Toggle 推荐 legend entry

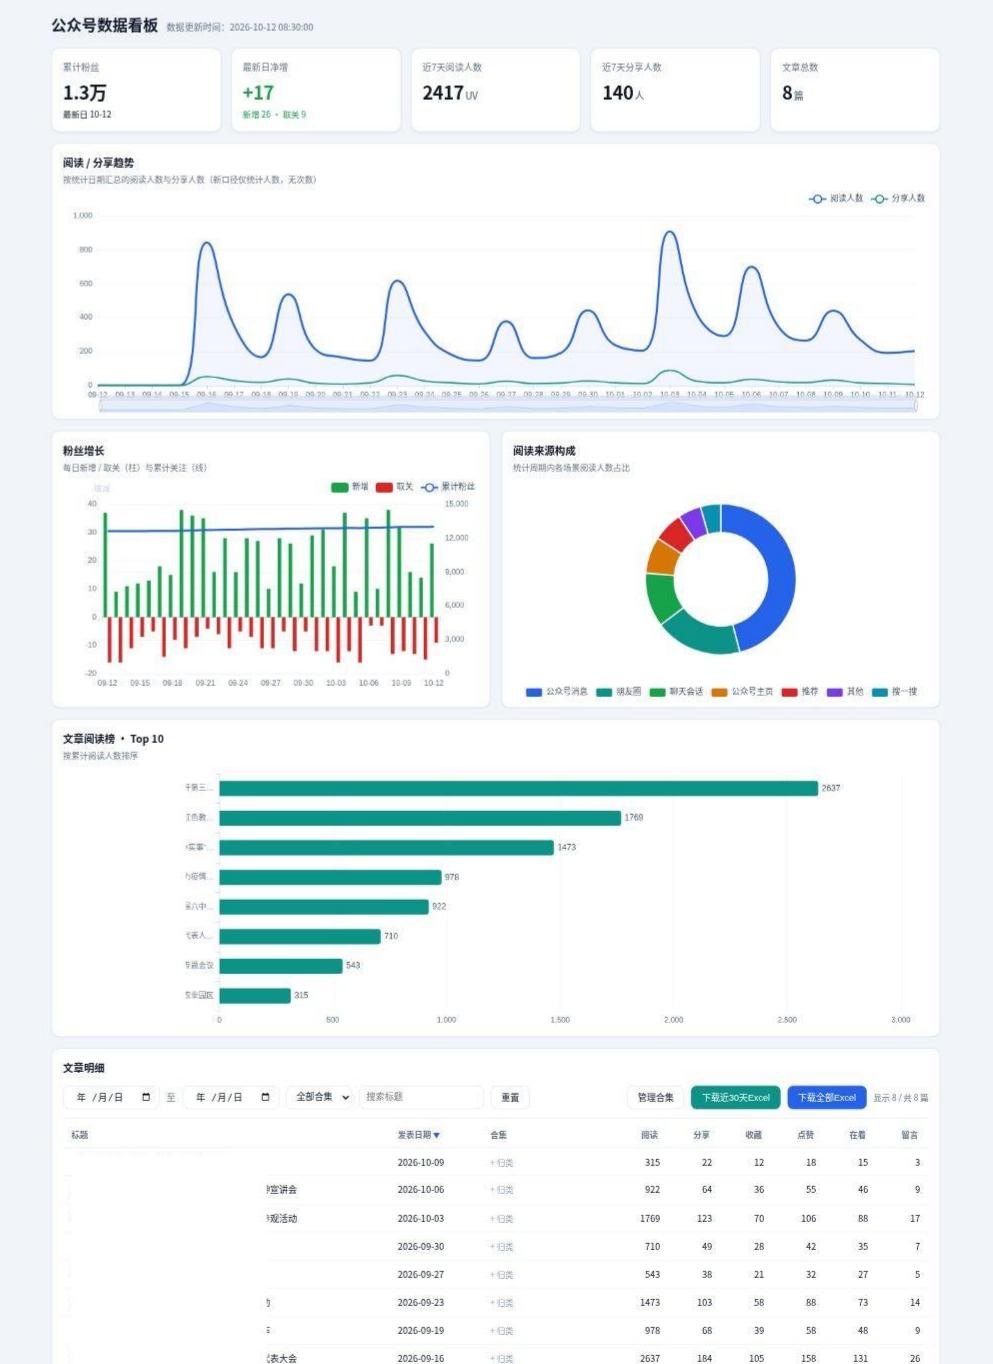click(800, 691)
